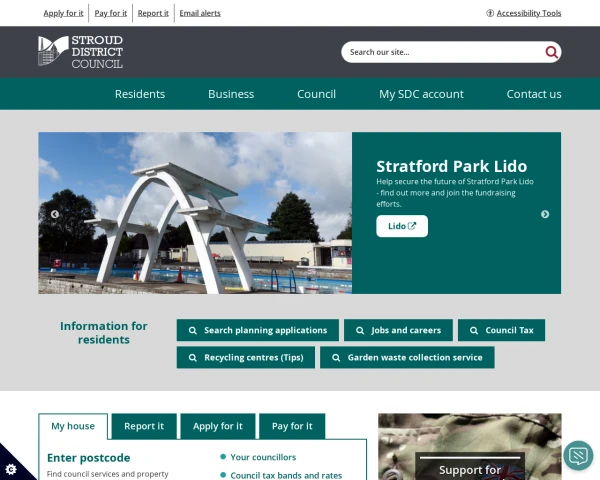
Task: Open the Pay for it top link
Action: pyautogui.click(x=111, y=13)
